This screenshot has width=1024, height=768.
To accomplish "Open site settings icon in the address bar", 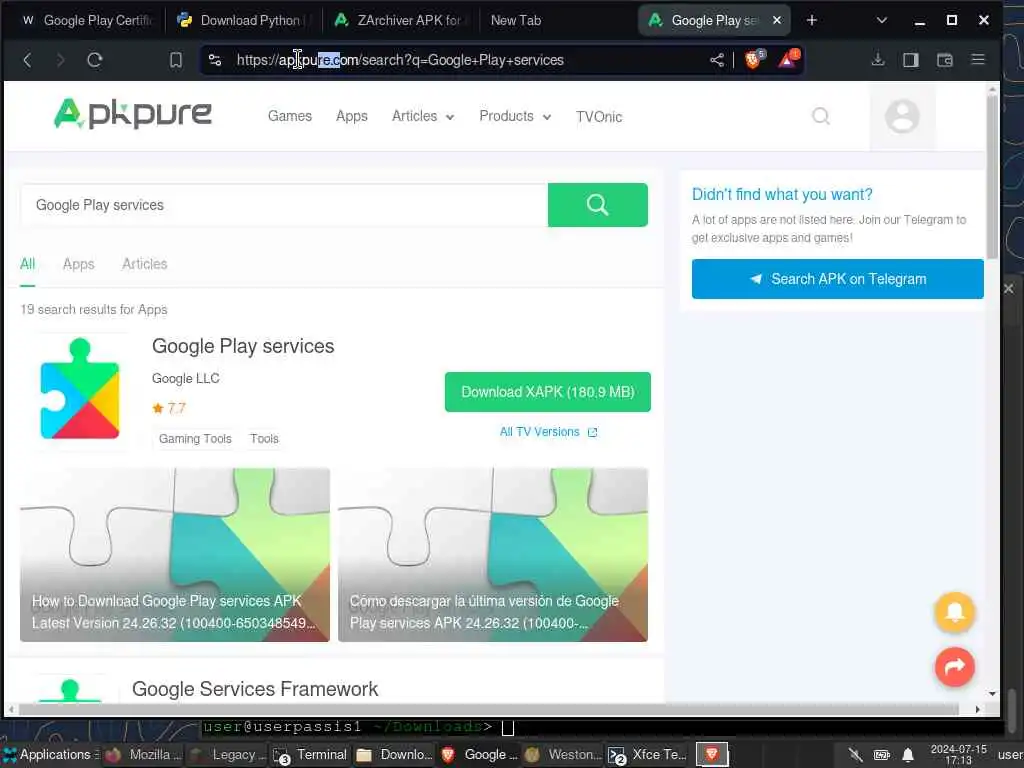I will point(215,60).
